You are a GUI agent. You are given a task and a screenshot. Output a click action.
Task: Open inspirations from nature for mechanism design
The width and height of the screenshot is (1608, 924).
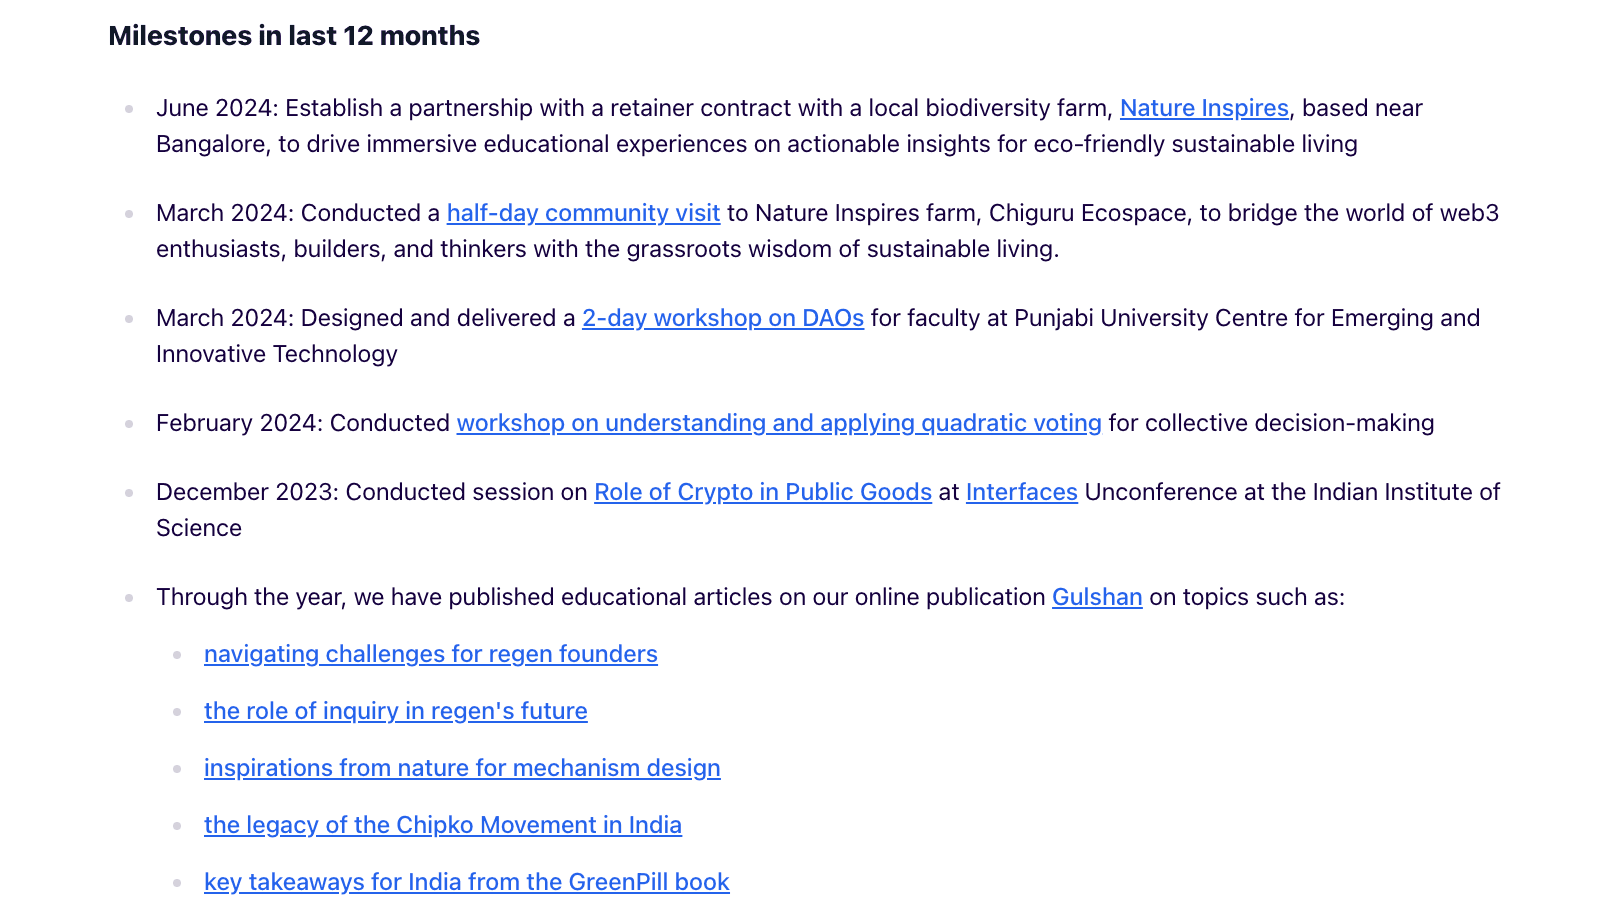click(x=461, y=768)
